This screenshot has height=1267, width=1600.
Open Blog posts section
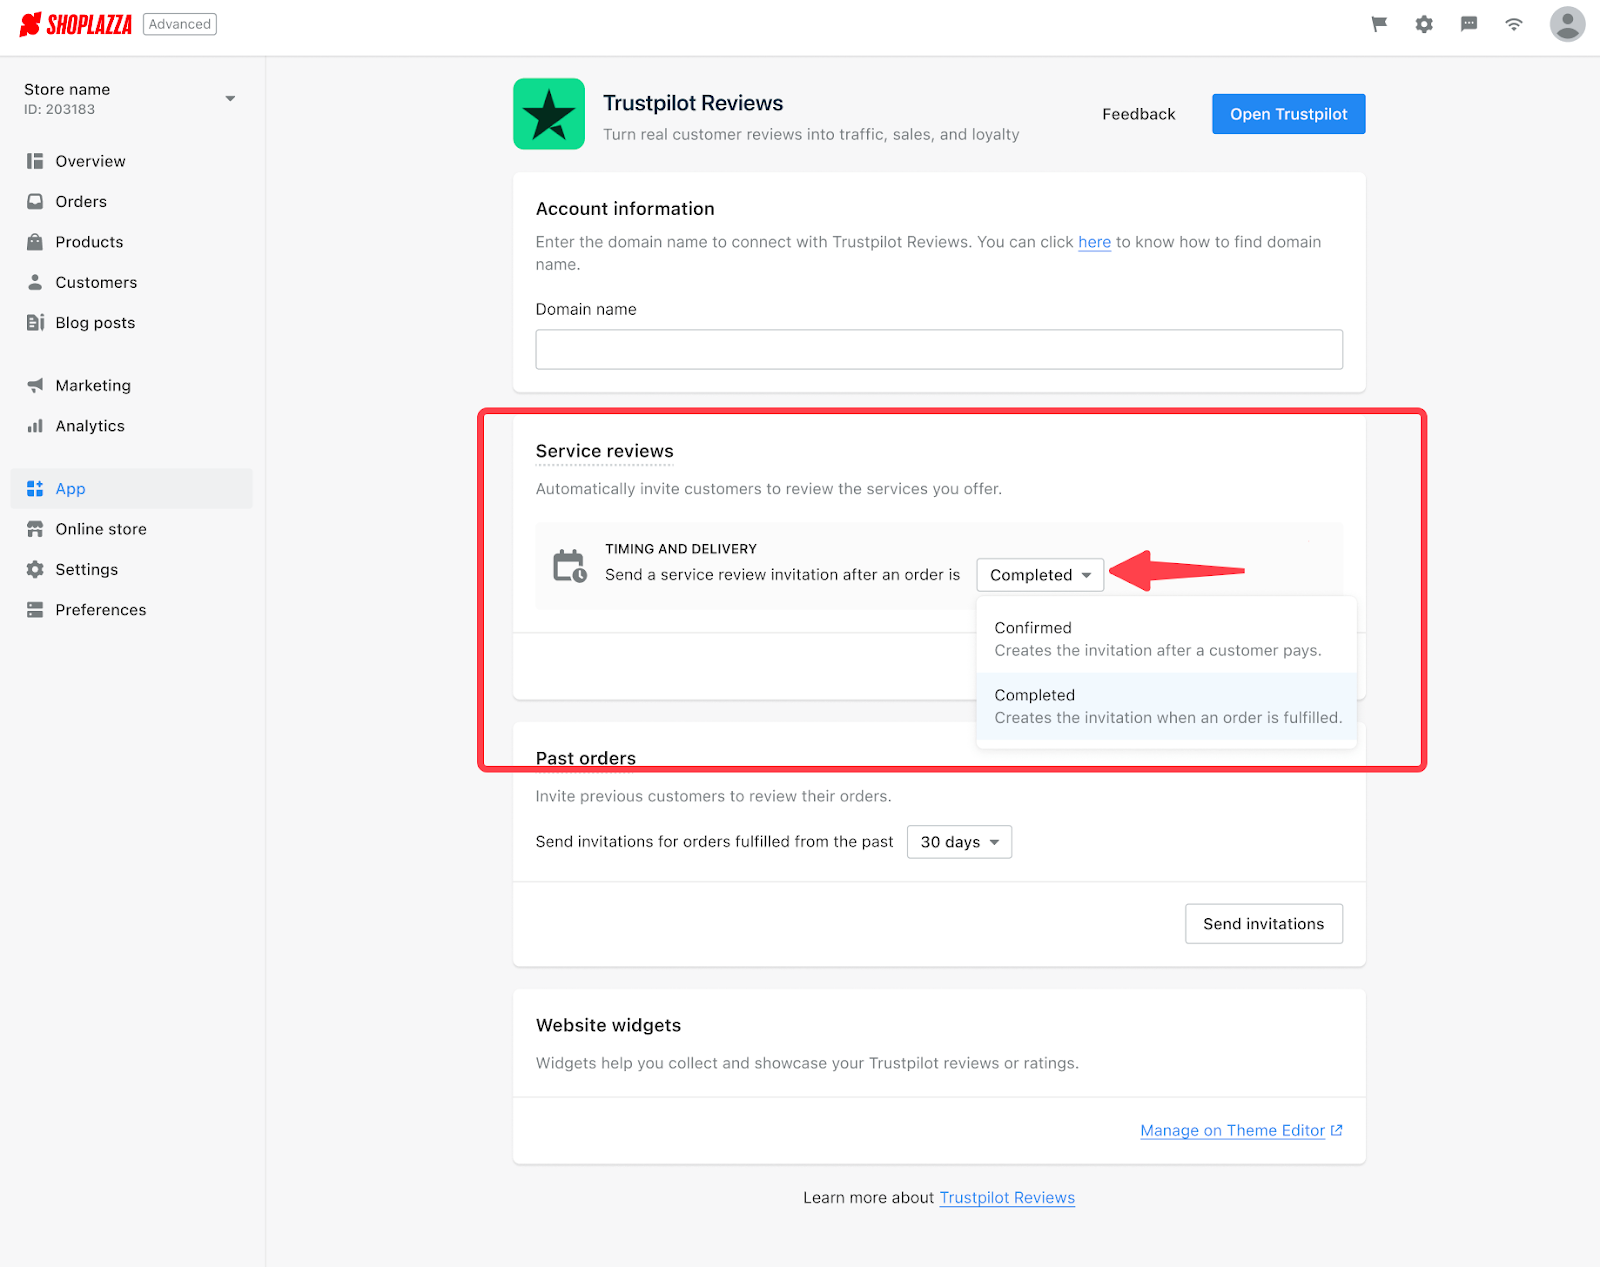95,322
